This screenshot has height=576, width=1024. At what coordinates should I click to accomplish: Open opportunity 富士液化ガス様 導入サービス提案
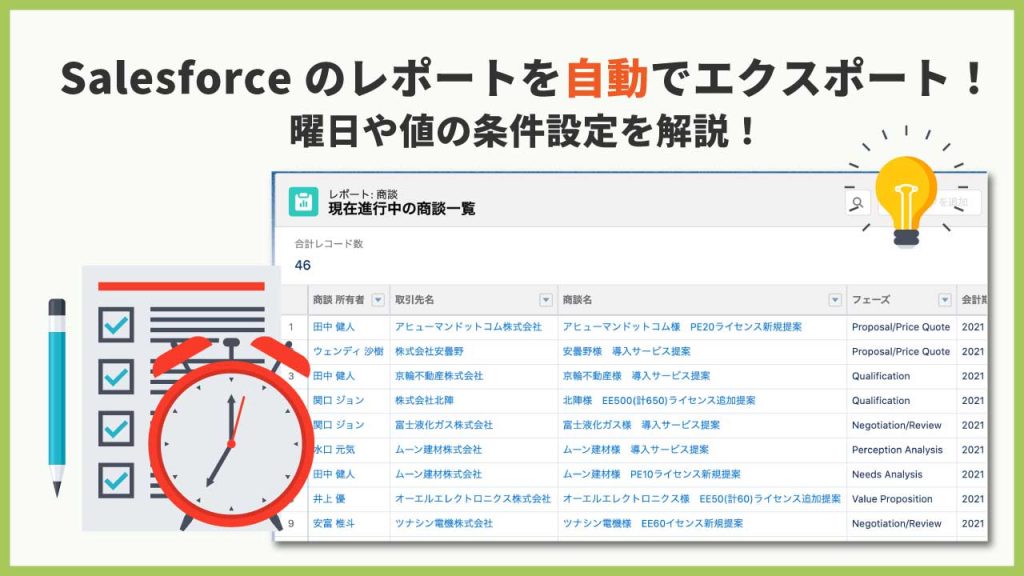641,425
